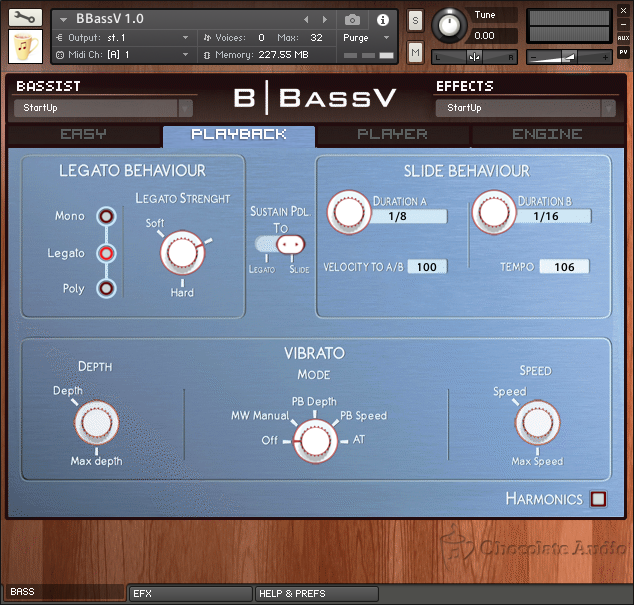Open the instrument name dropdown arrow
This screenshot has width=634, height=605.
pyautogui.click(x=63, y=19)
